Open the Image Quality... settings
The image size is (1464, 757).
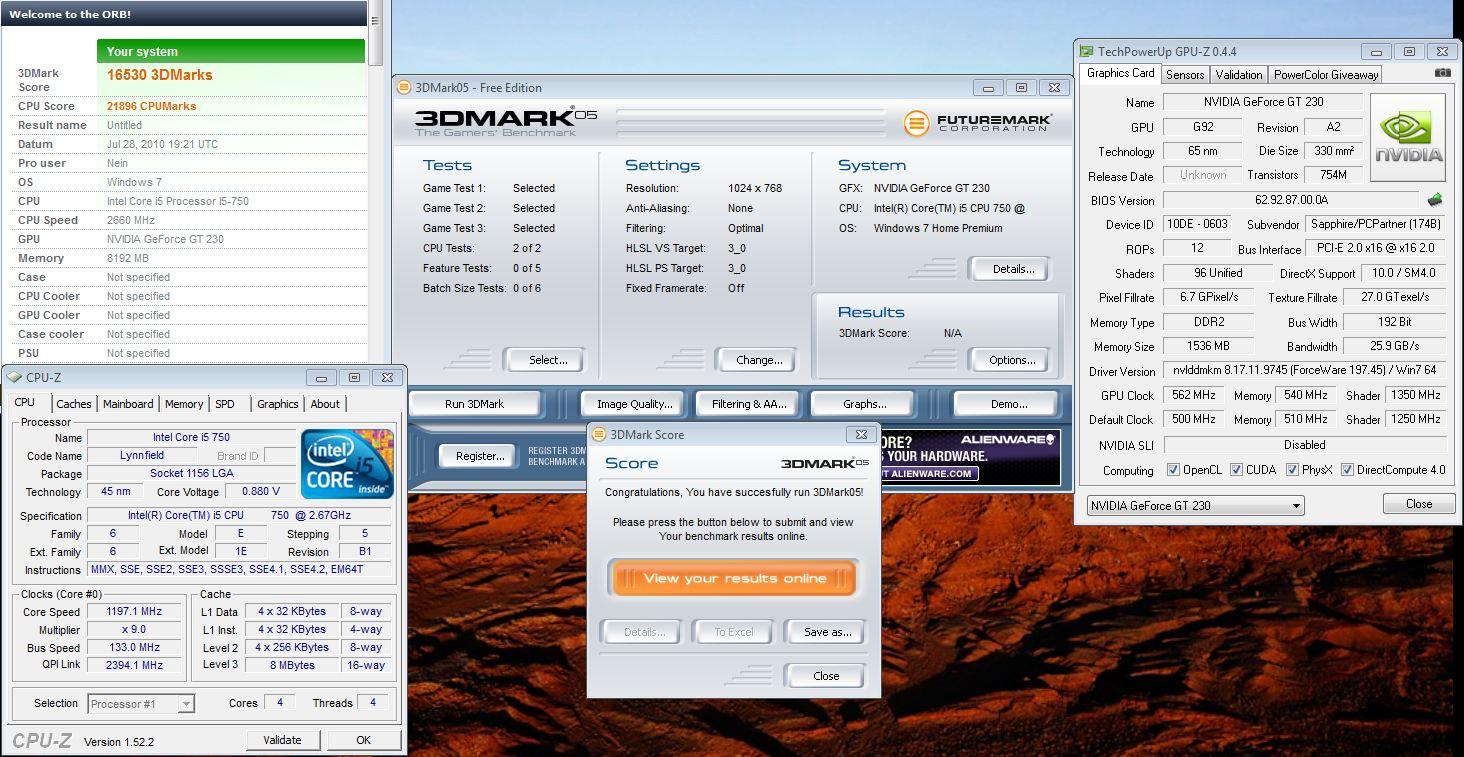point(634,404)
